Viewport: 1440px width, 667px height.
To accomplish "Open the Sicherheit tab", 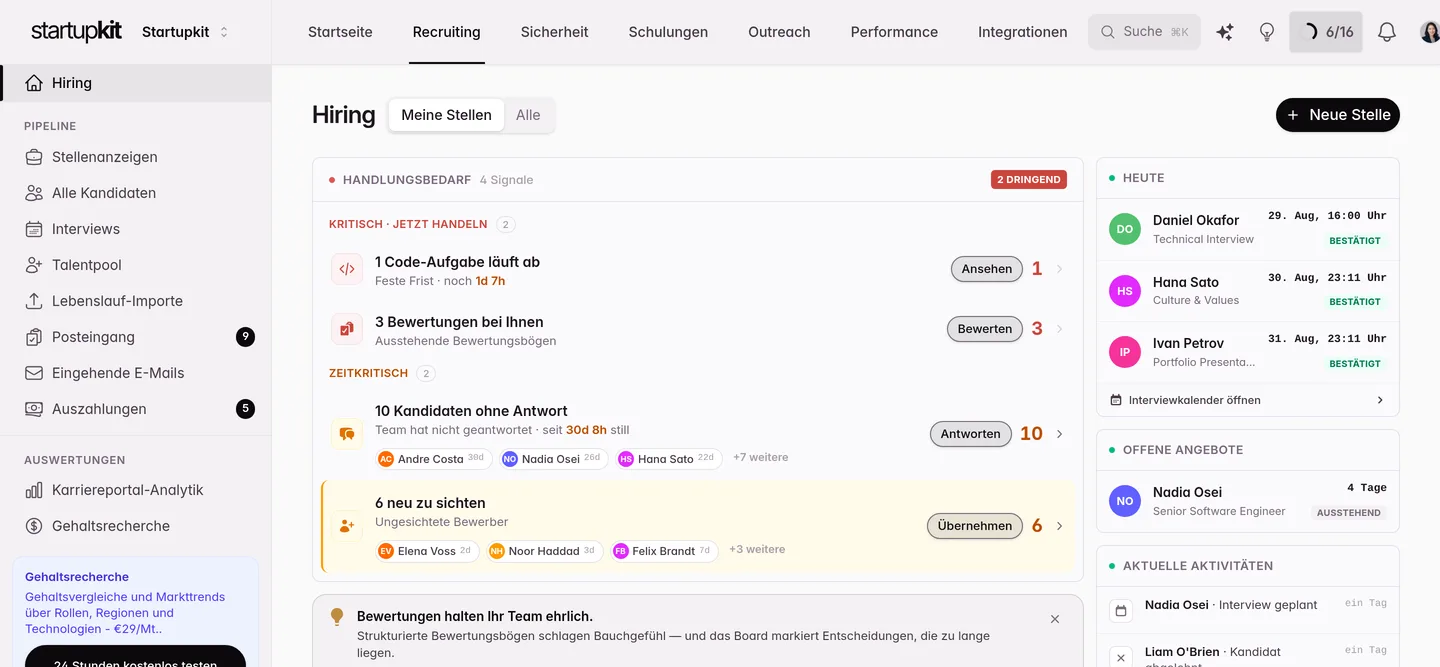I will 554,32.
